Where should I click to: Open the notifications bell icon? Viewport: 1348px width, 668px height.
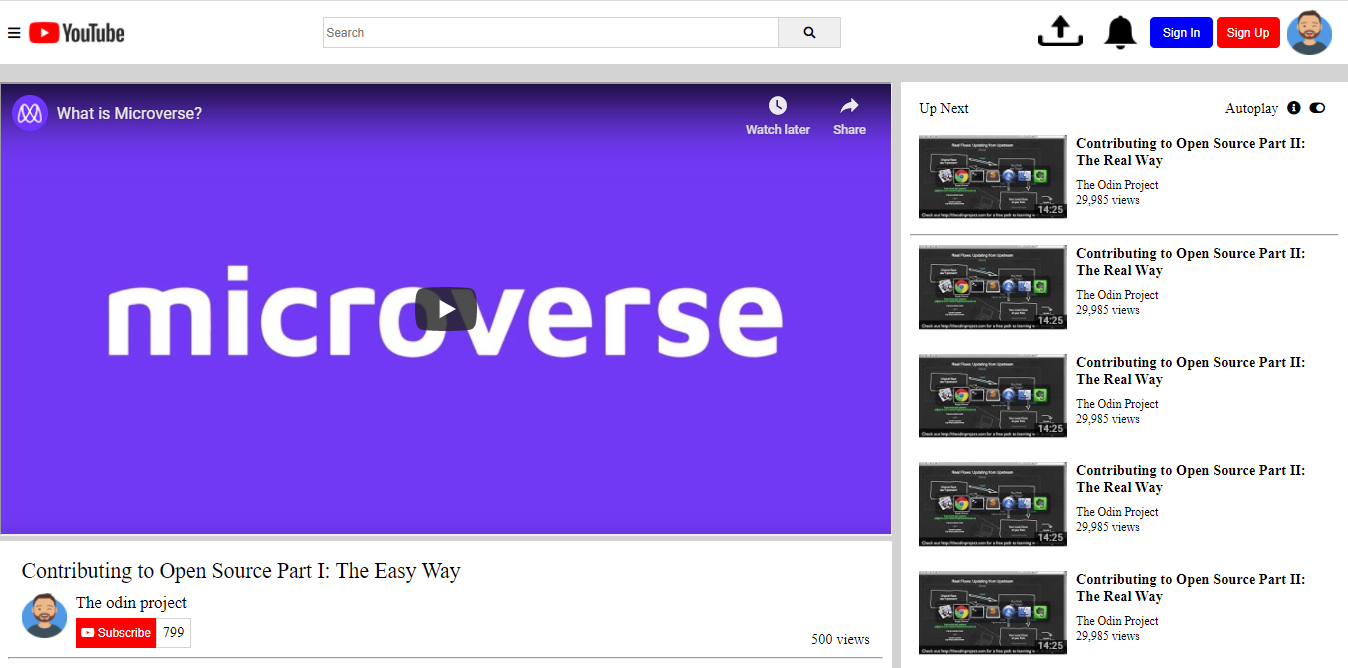coord(1120,32)
